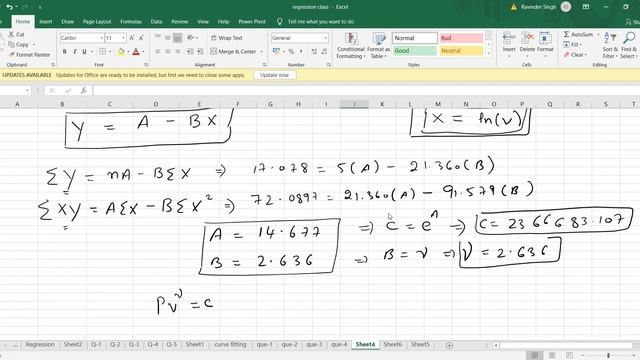Click Merge & Center
640x360 pixels.
click(x=233, y=51)
